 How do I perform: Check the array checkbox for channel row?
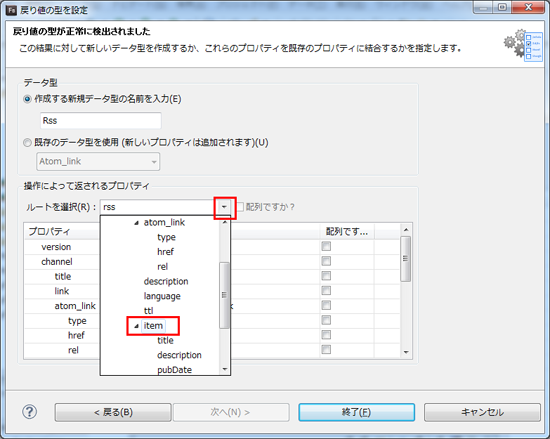point(326,261)
